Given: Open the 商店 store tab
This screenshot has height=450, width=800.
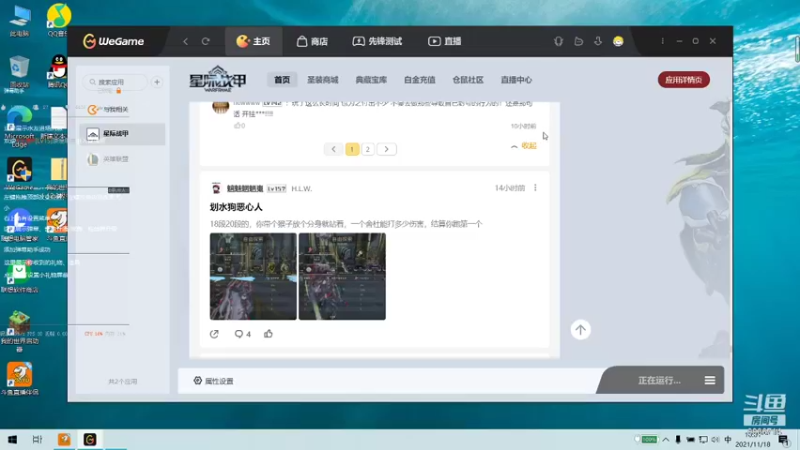Looking at the screenshot, I should tap(312, 41).
